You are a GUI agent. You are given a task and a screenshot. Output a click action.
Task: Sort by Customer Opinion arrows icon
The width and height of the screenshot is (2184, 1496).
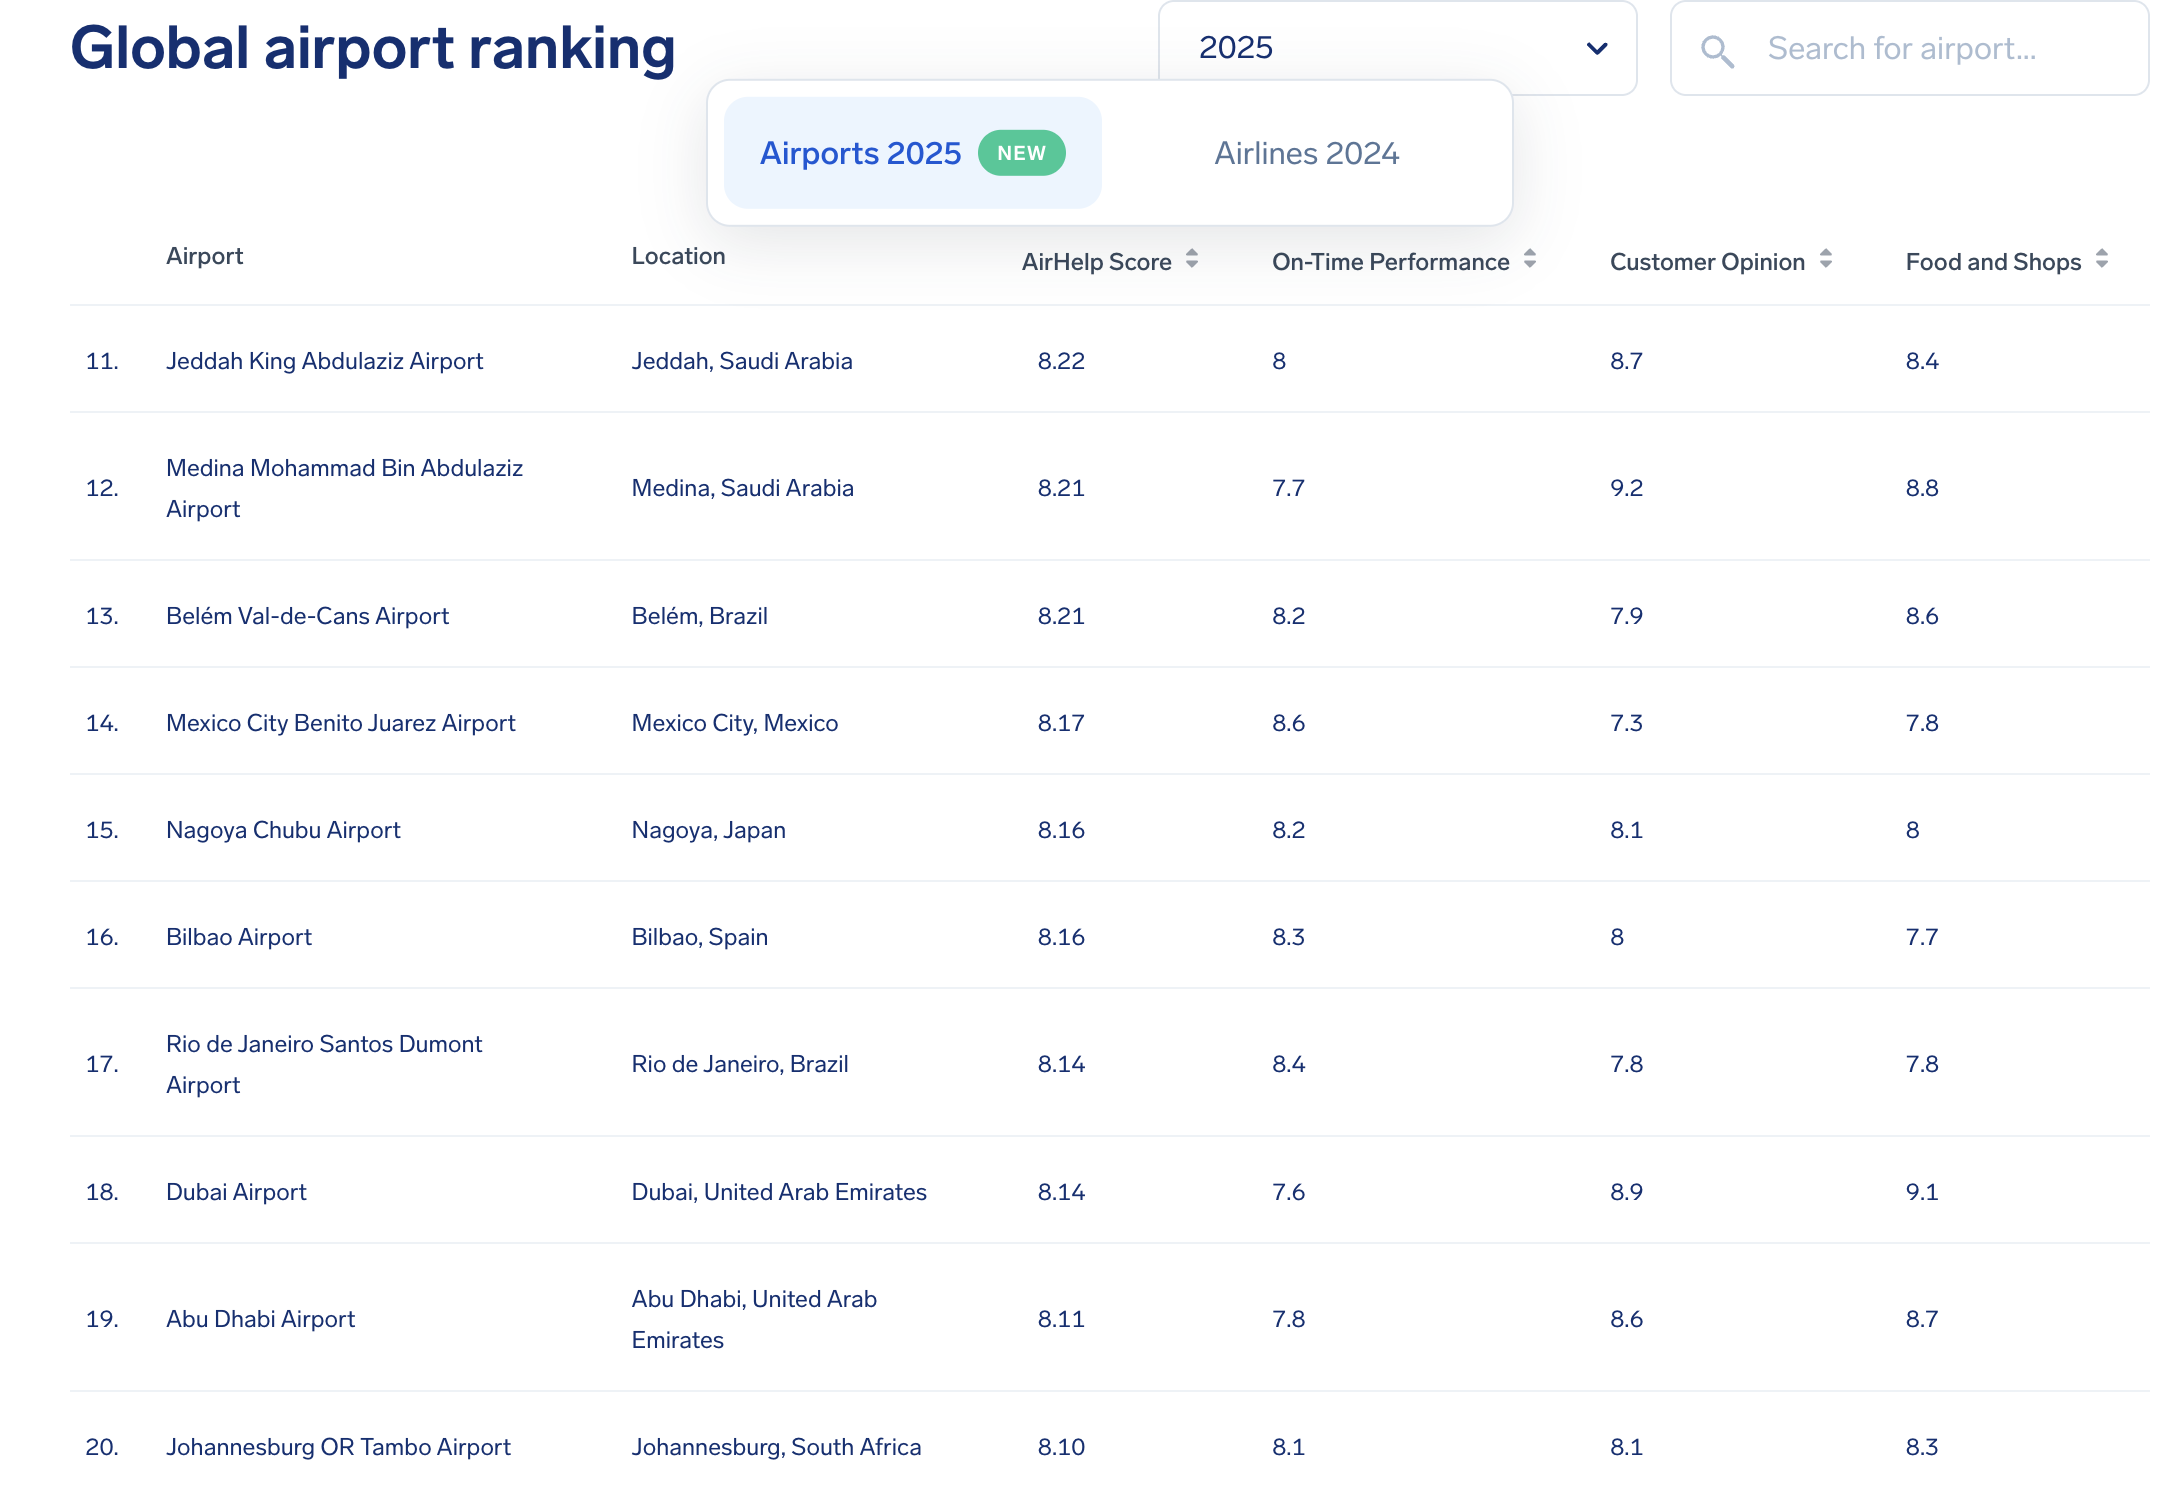(1825, 260)
